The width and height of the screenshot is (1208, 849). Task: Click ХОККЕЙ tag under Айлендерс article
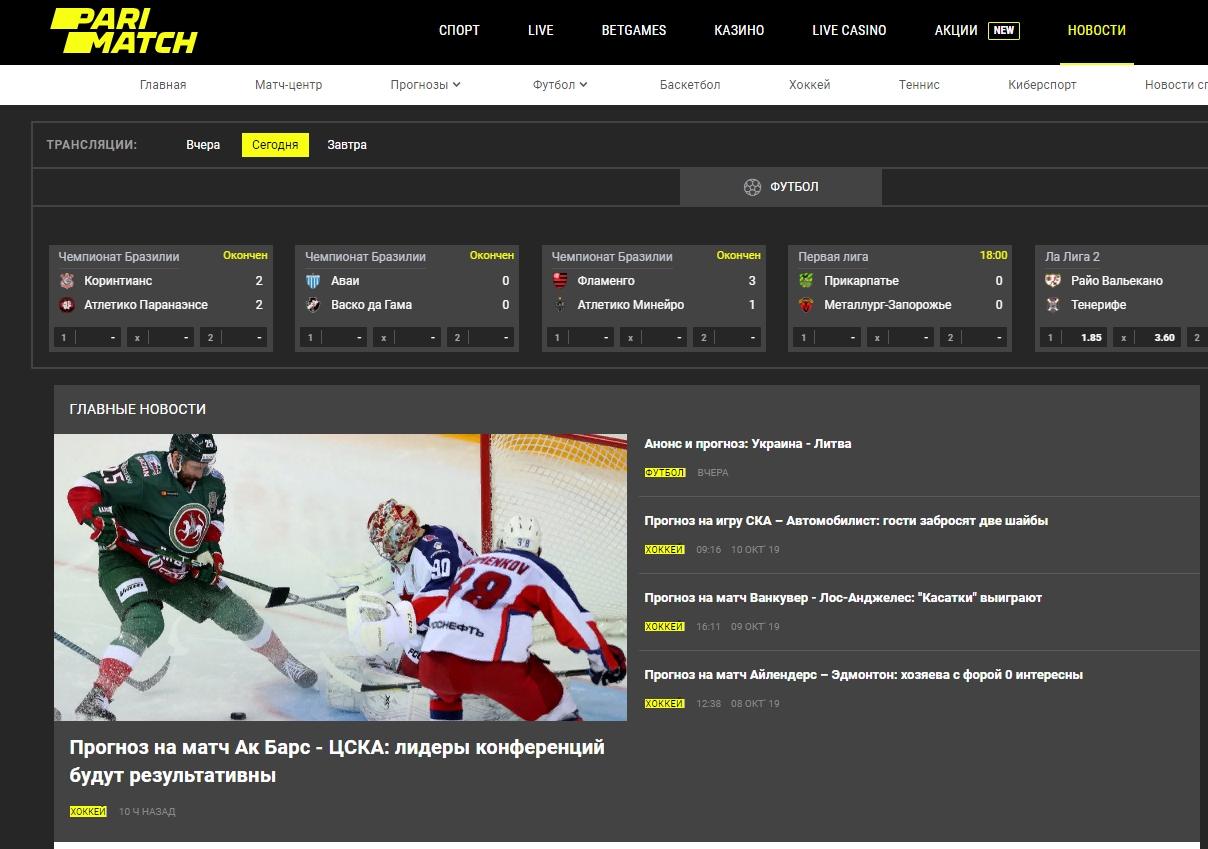[665, 703]
